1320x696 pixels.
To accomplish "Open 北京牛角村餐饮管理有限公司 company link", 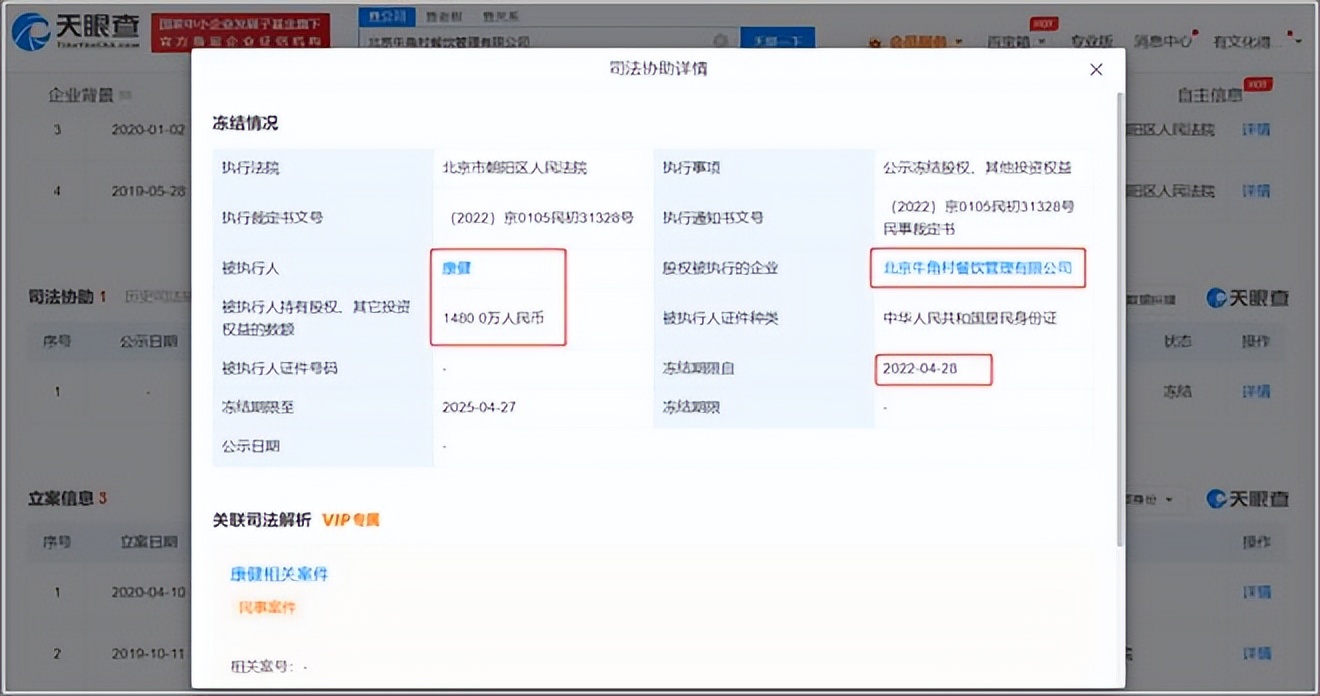I will tap(978, 269).
